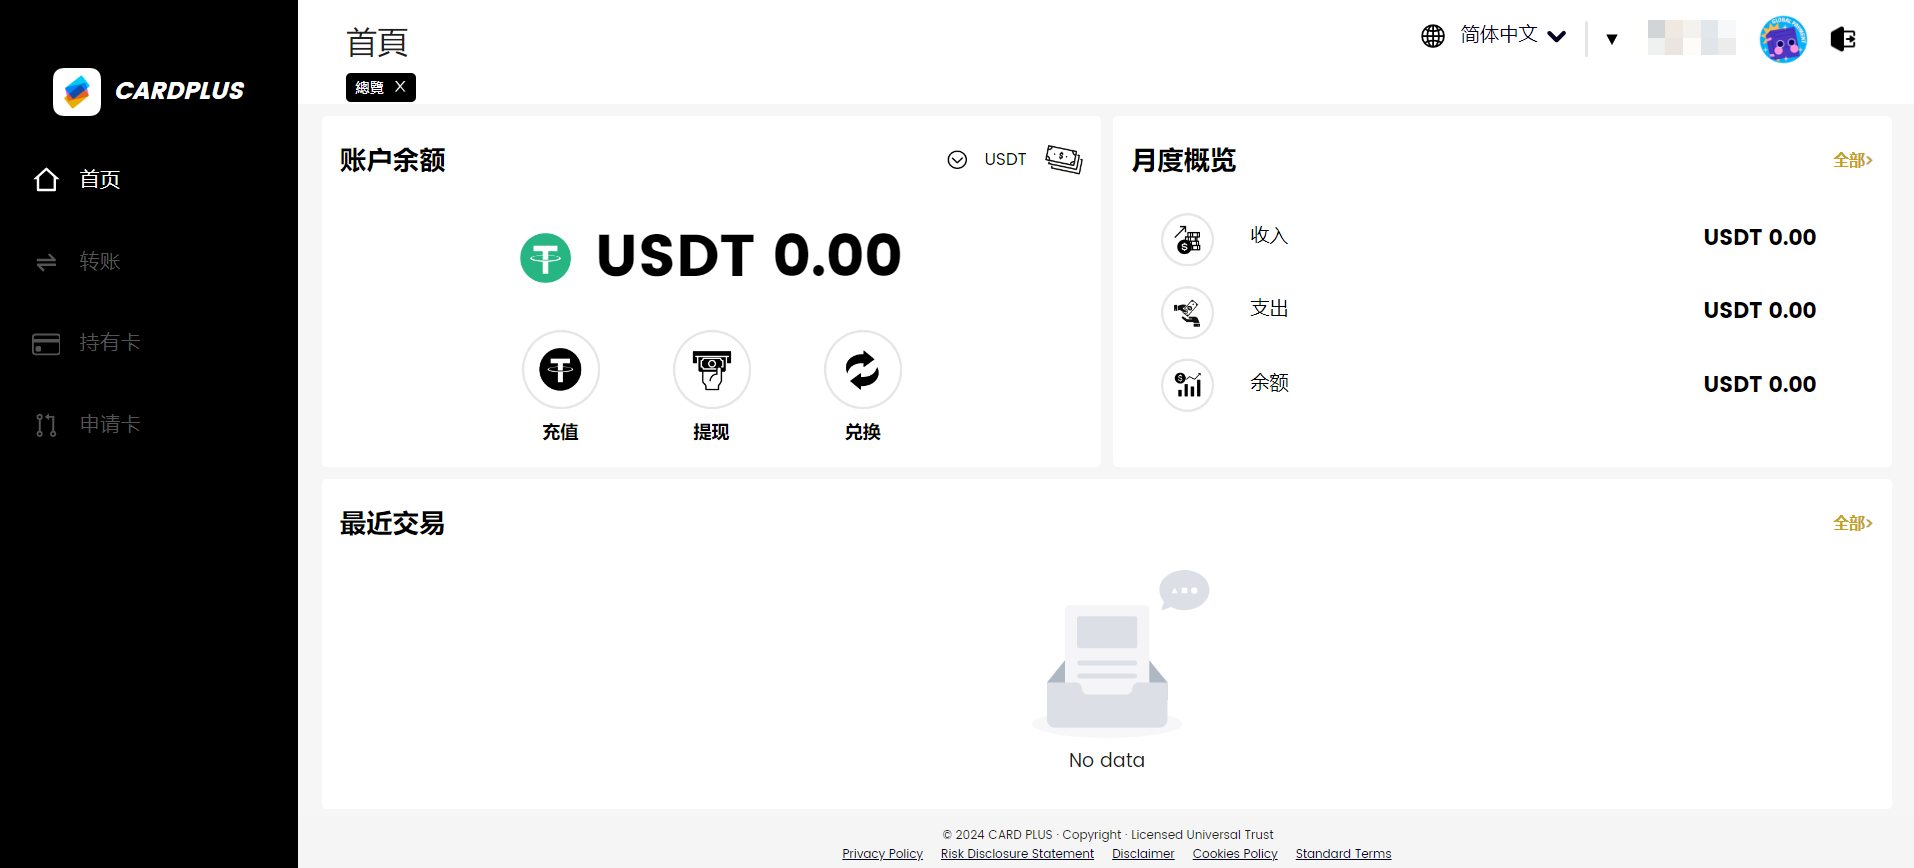
Task: Open the Privacy Policy link
Action: [x=882, y=853]
